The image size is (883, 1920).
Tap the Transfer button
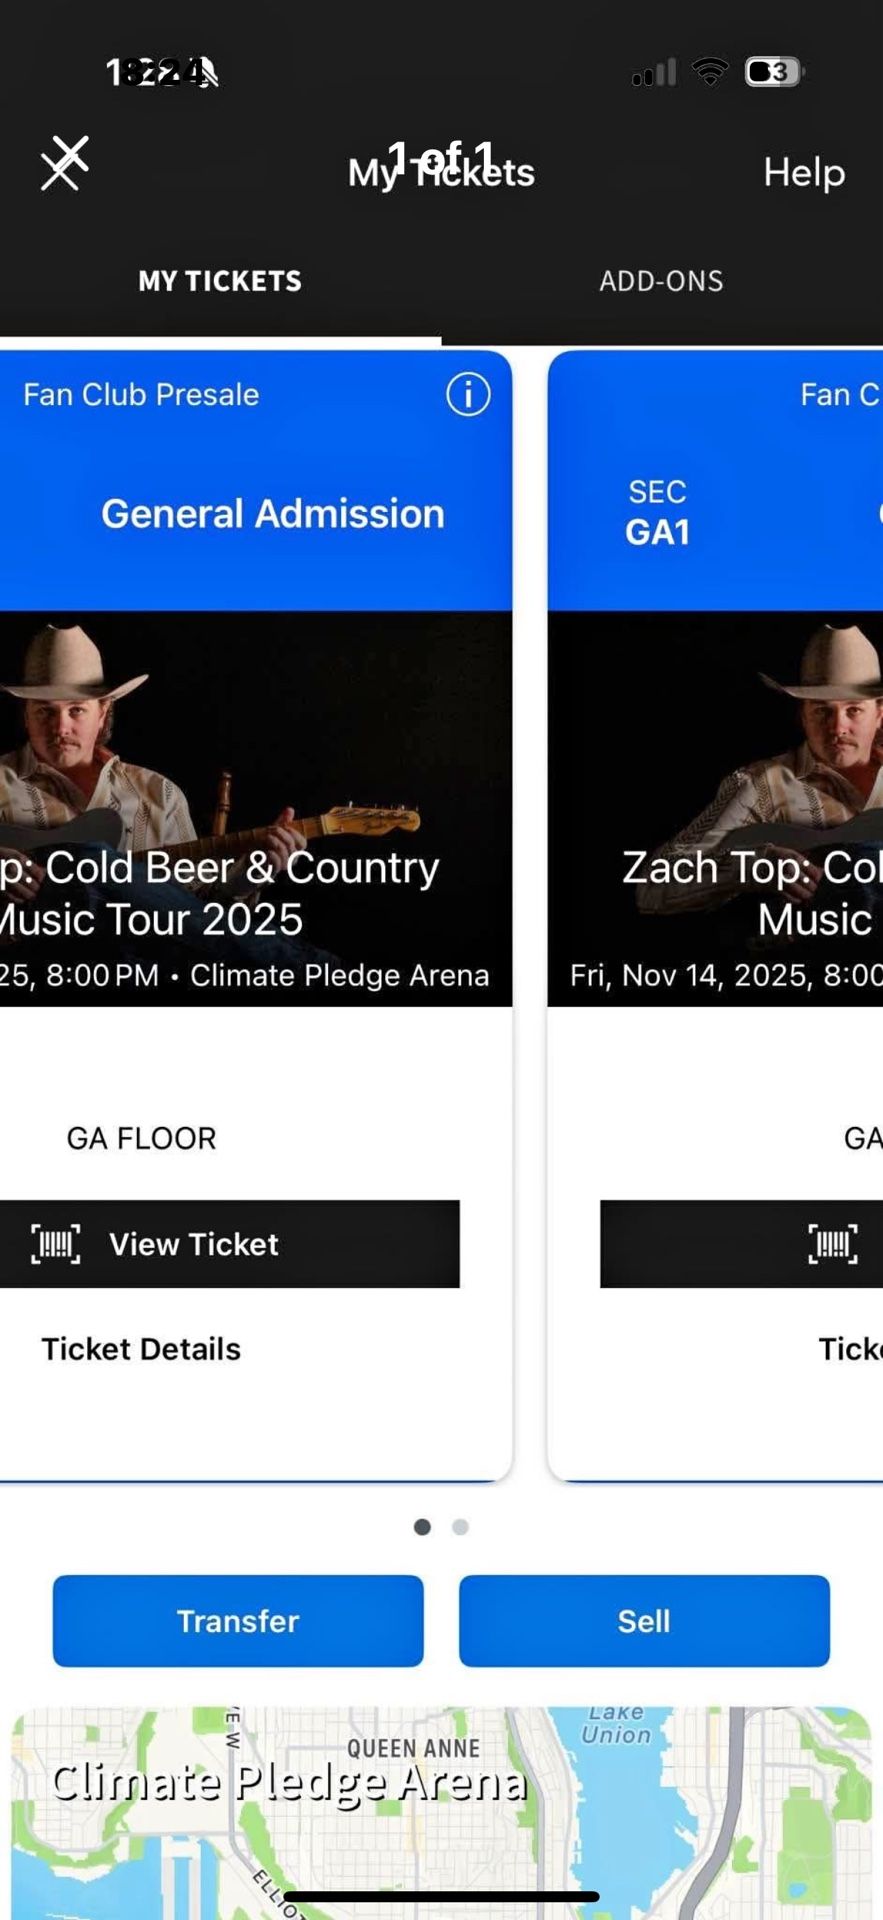point(237,1621)
